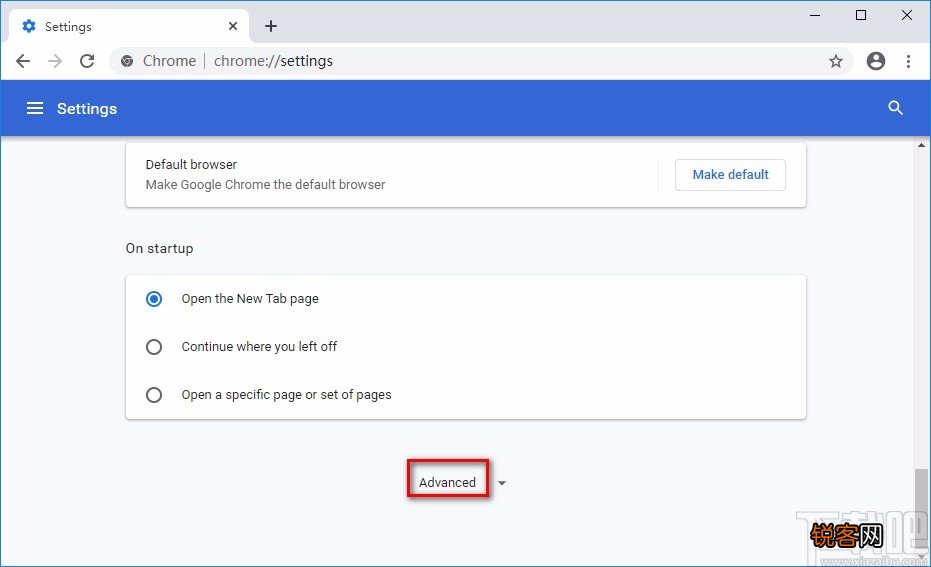Image resolution: width=931 pixels, height=567 pixels.
Task: Expand the Advanced settings section
Action: 448,482
